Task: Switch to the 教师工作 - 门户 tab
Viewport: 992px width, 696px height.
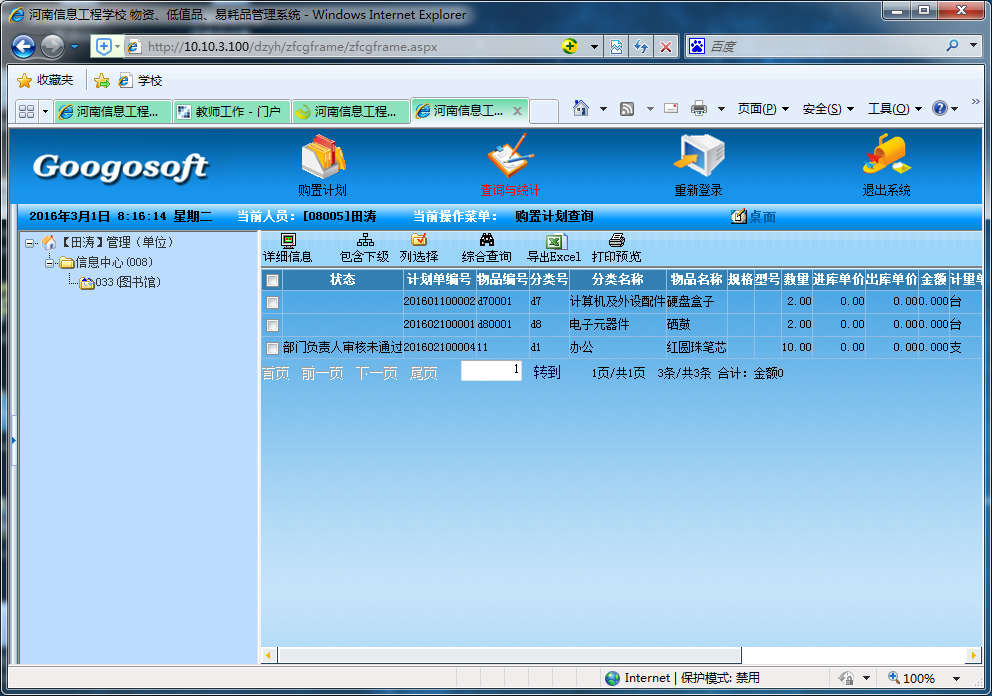Action: (x=232, y=112)
